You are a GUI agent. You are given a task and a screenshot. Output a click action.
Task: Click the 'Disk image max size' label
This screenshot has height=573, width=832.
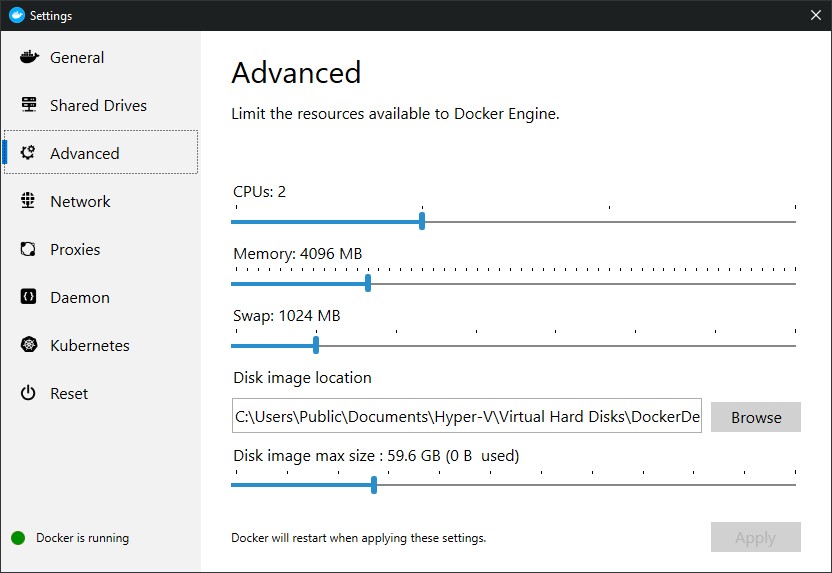376,456
